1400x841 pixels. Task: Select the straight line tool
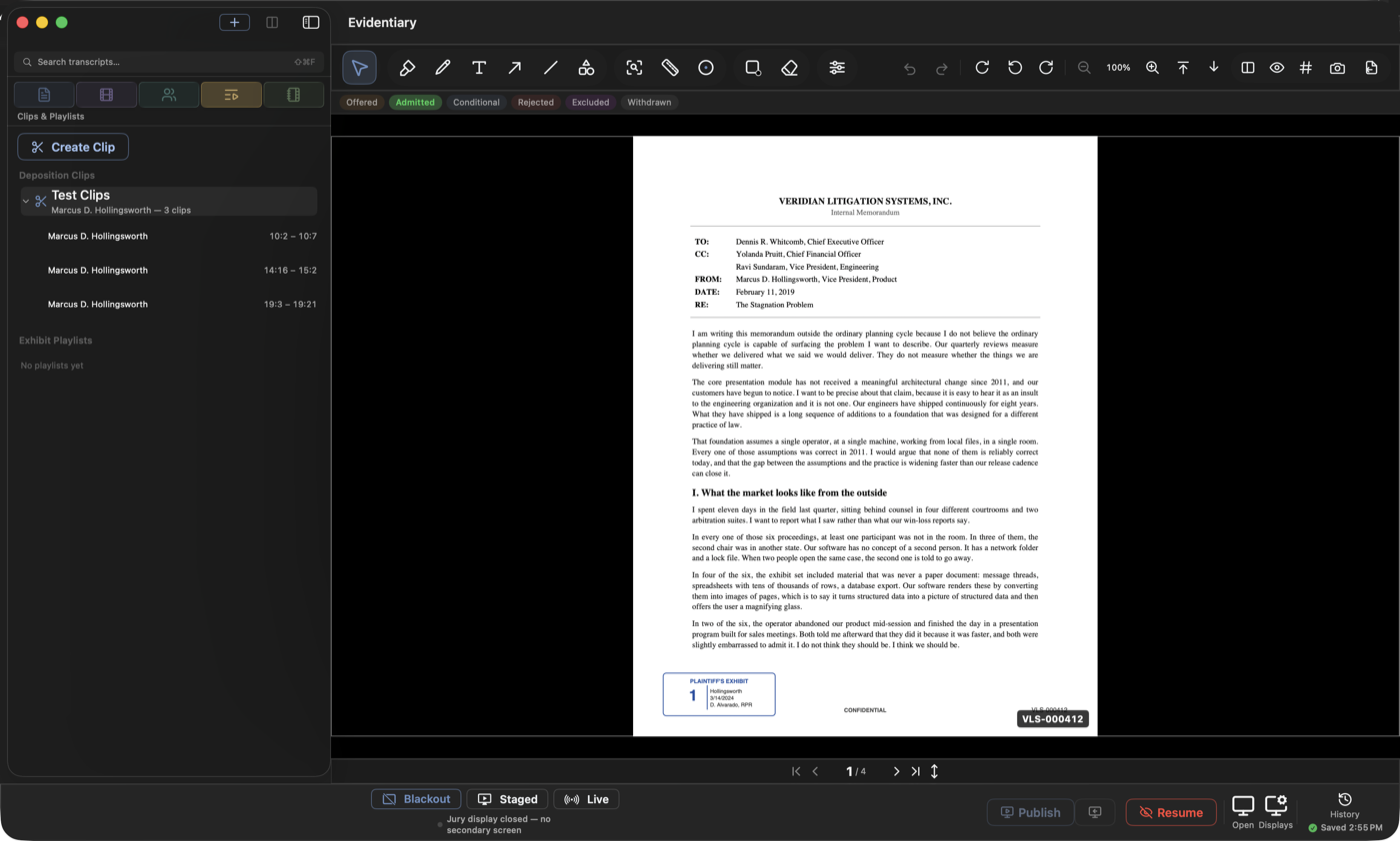[550, 67]
